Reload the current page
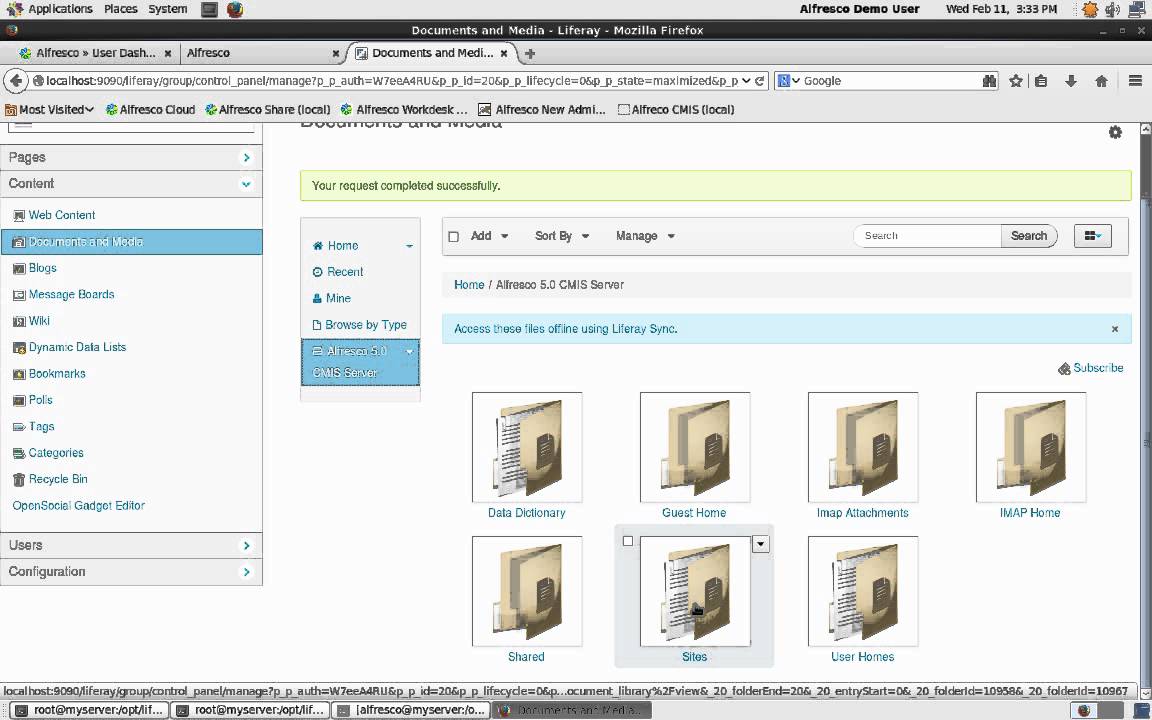The width and height of the screenshot is (1152, 720). click(760, 81)
